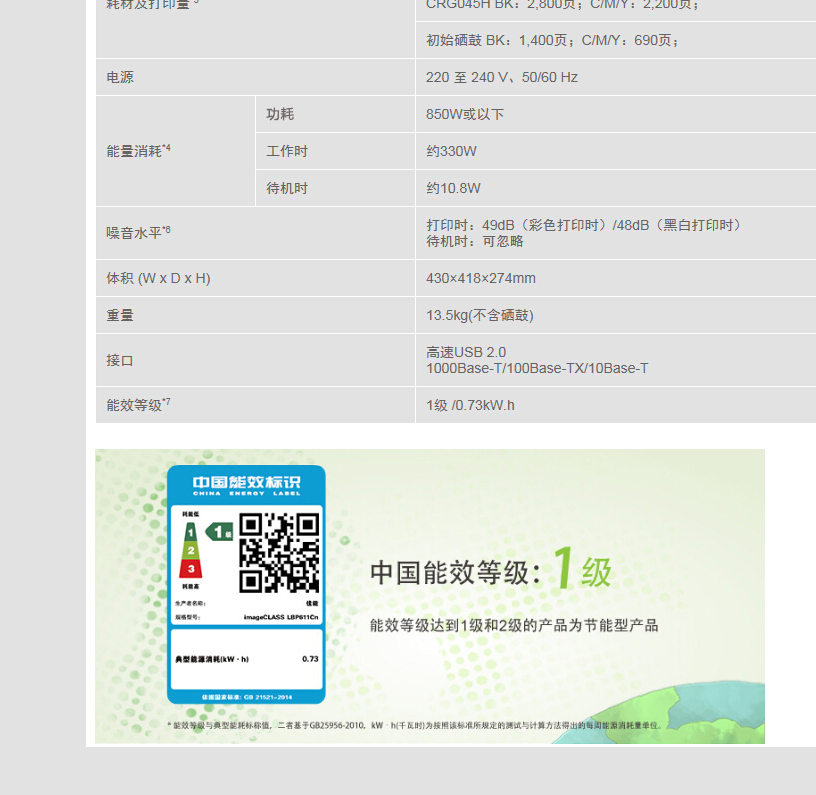The height and width of the screenshot is (795, 816).
Task: Click the '接口' row label
Action: [120, 360]
